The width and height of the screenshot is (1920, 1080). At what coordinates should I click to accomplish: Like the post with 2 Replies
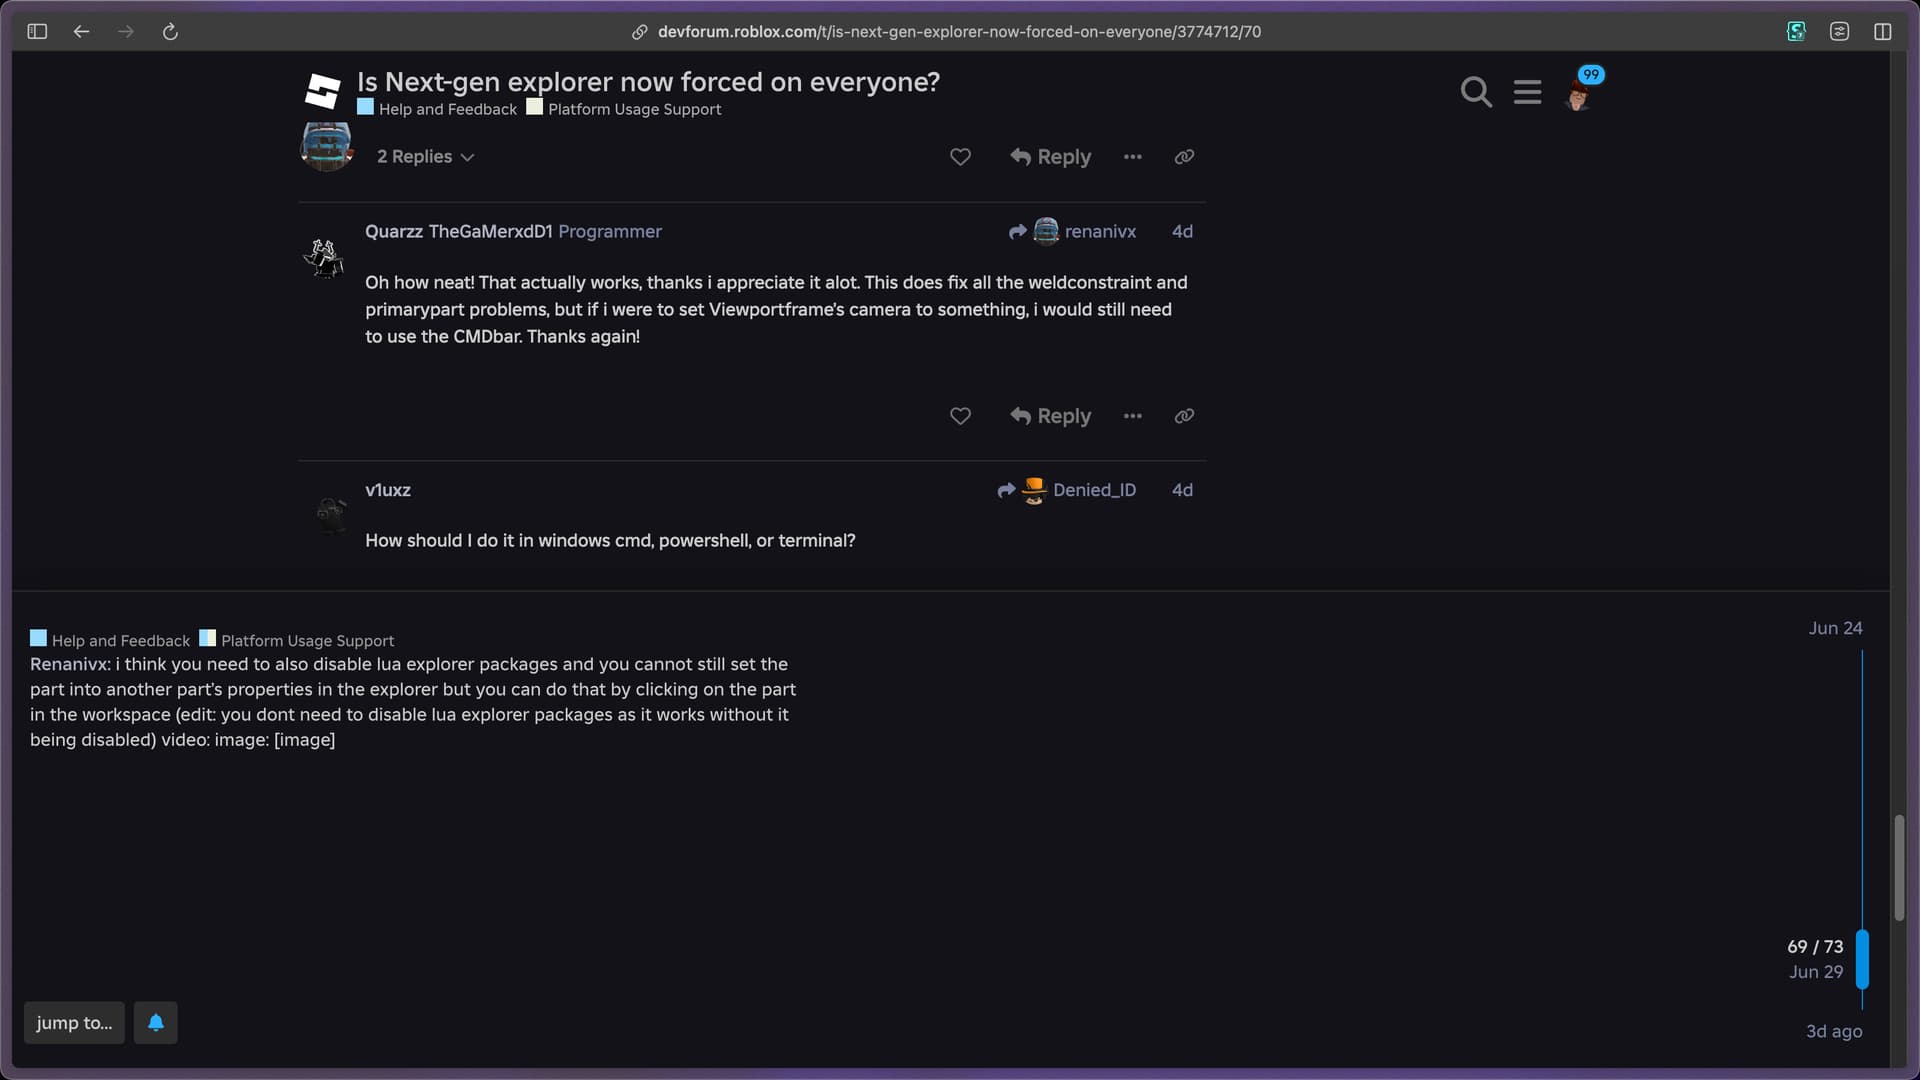coord(960,157)
